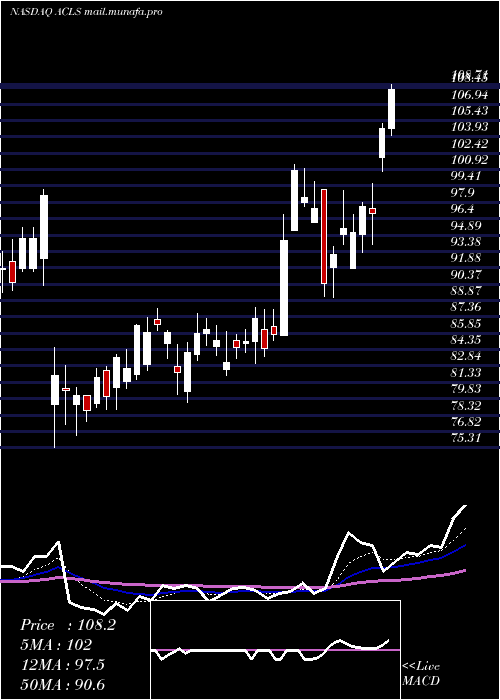Select the 102.42 price axis label
The height and width of the screenshot is (700, 500).
(x=469, y=144)
